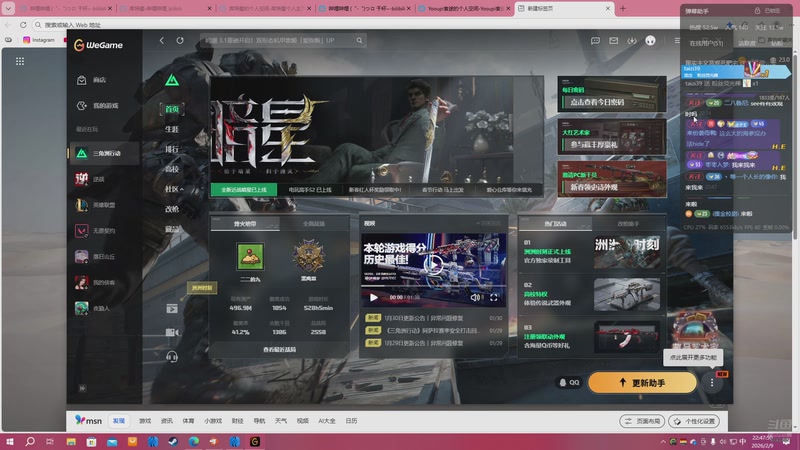Click 个性化设置 button on msn page

tap(694, 421)
